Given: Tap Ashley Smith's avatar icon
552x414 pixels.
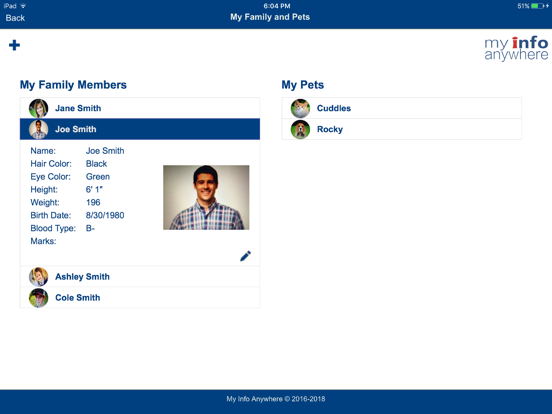Looking at the screenshot, I should click(38, 277).
